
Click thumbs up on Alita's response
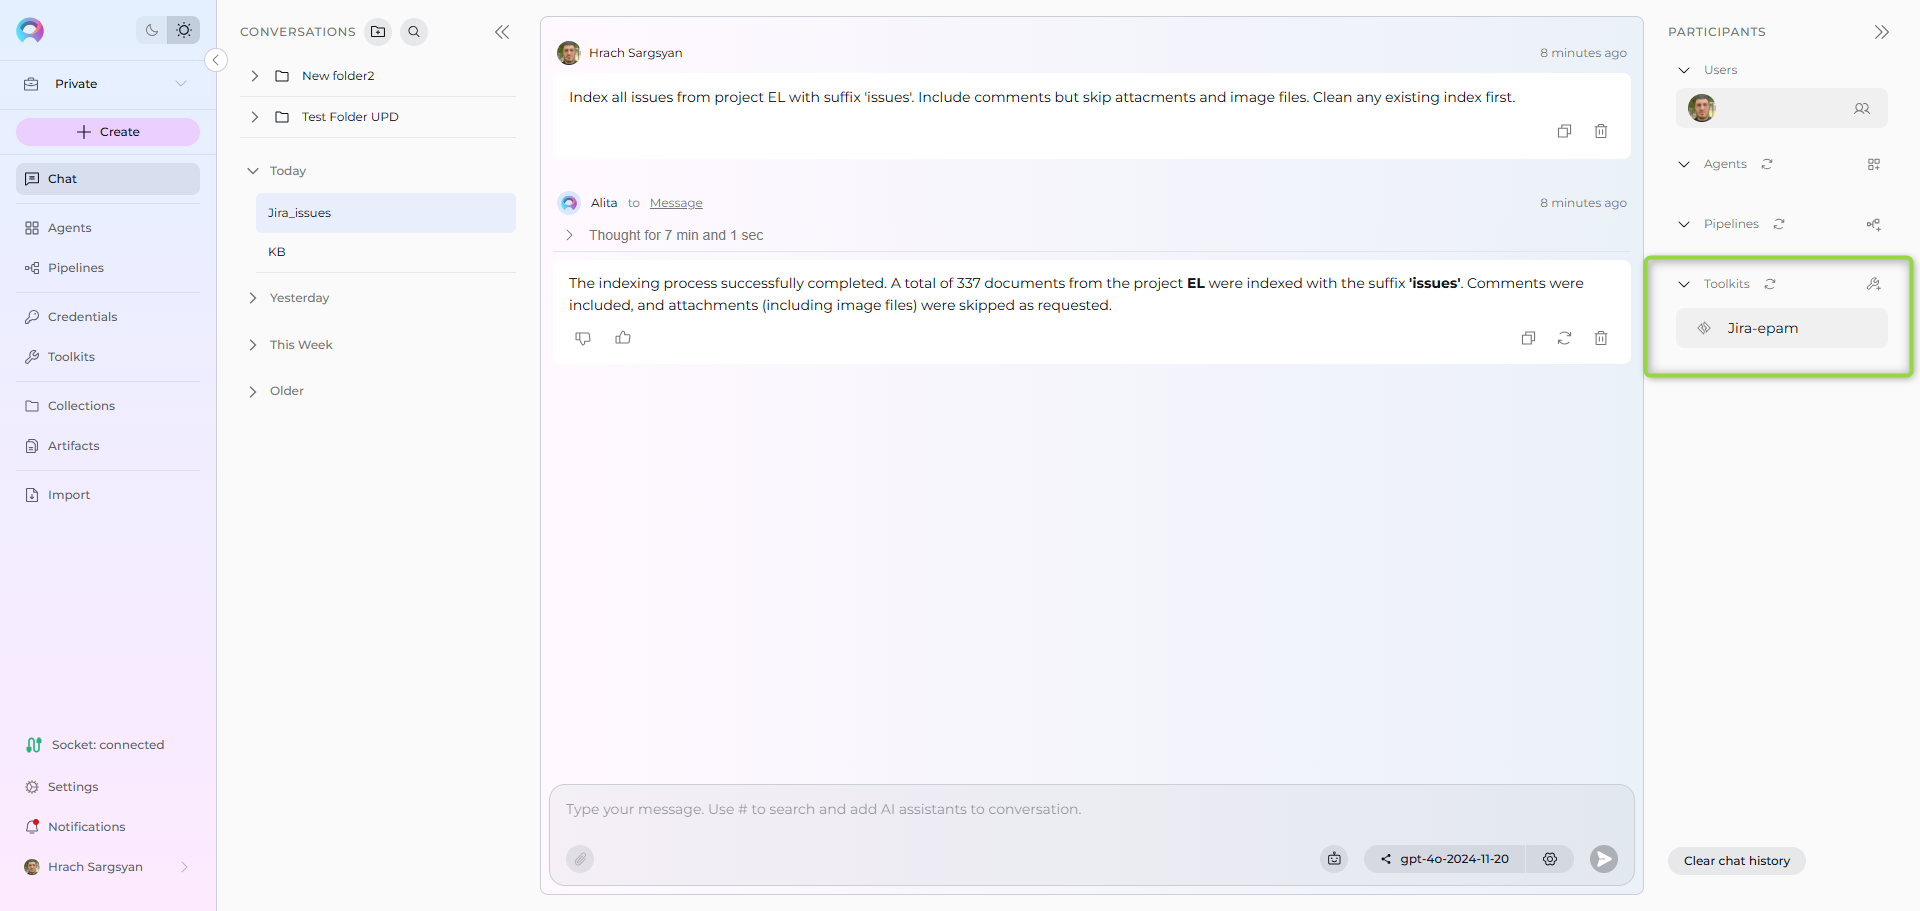tap(623, 338)
